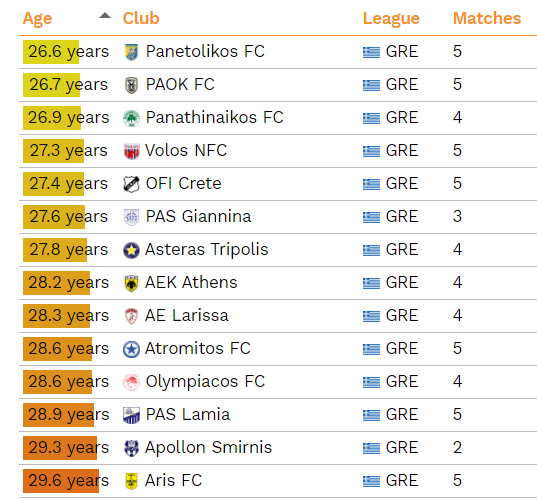537x499 pixels.
Task: Select the Club column header
Action: (x=141, y=18)
